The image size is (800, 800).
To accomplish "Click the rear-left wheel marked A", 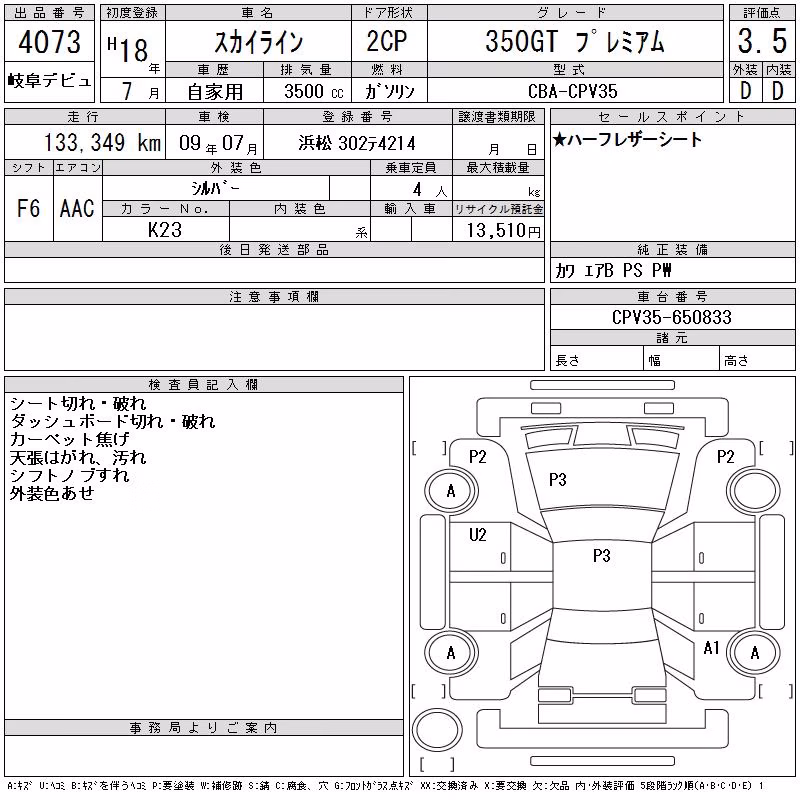I will click(451, 653).
